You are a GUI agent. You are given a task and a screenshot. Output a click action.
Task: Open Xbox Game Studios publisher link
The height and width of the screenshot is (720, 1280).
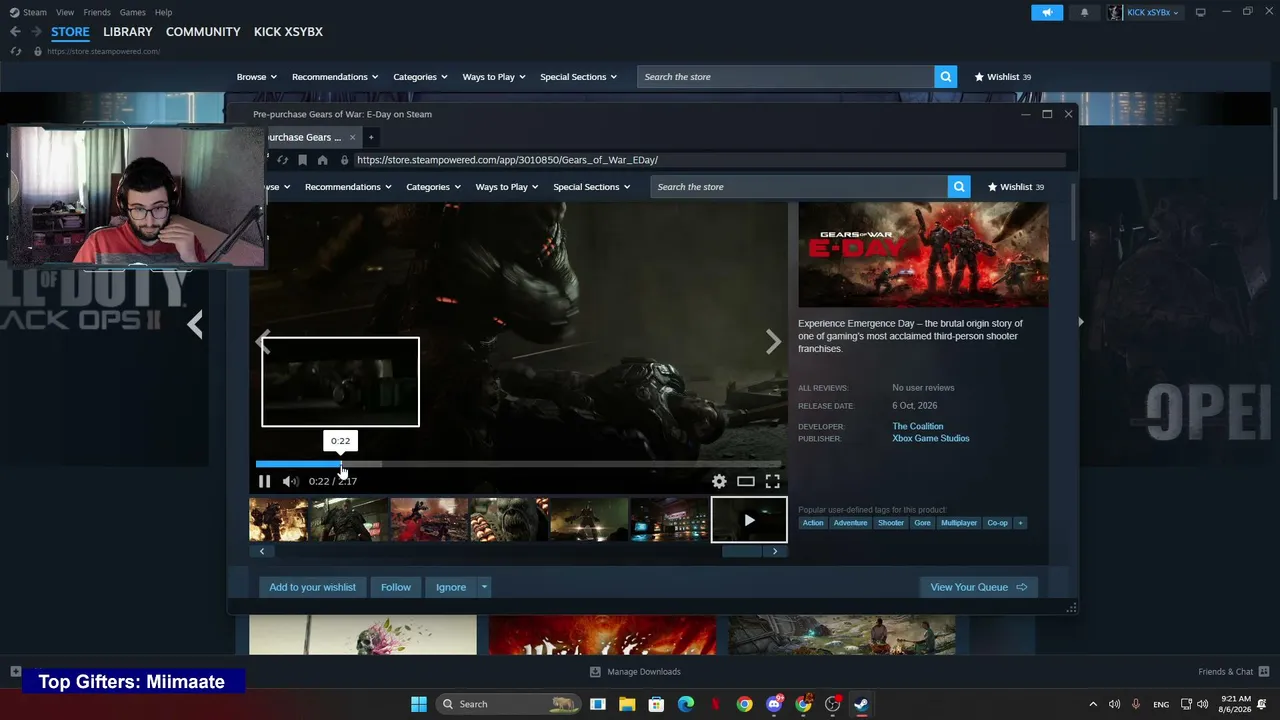[931, 438]
